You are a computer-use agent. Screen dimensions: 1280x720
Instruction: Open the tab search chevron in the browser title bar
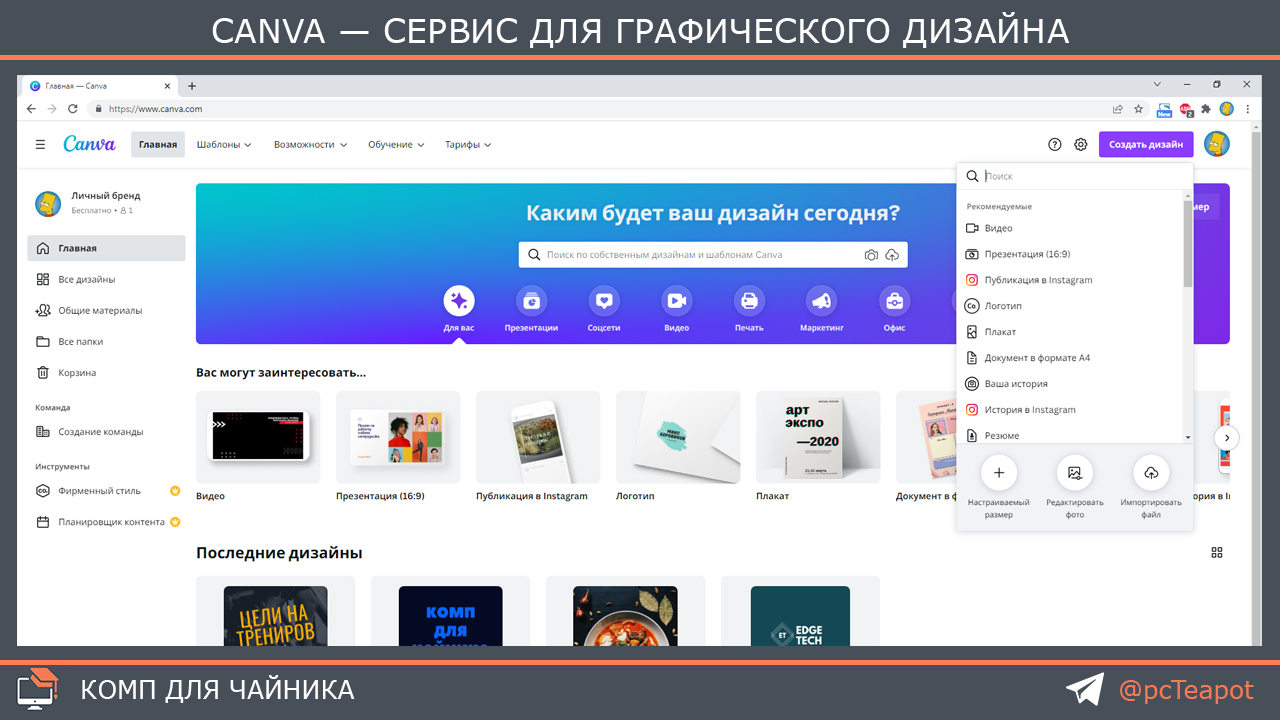click(1156, 86)
